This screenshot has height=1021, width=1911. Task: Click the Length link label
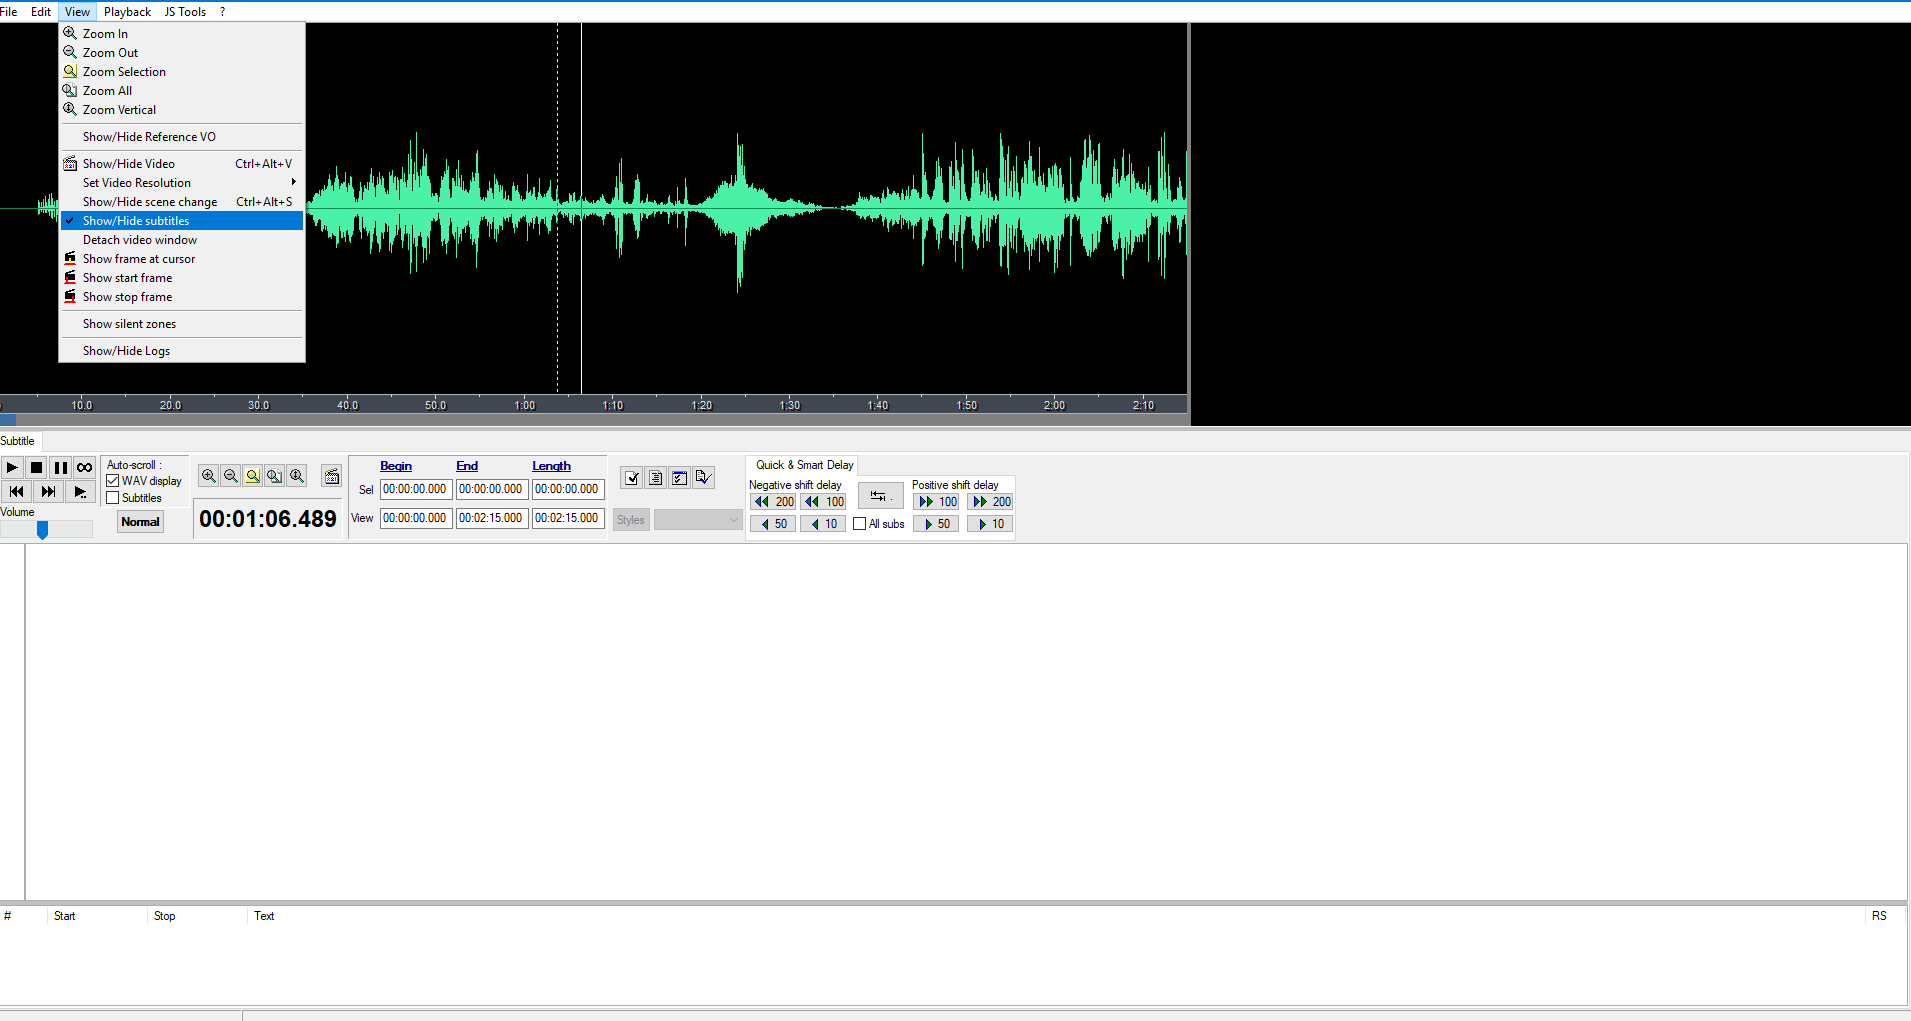click(x=551, y=466)
